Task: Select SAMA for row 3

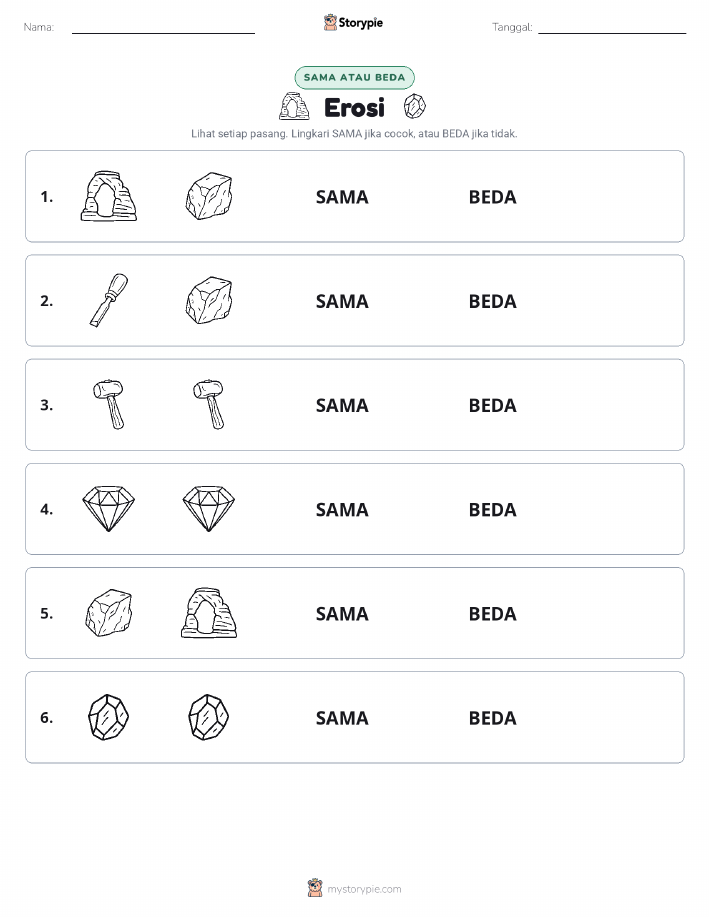Action: coord(342,405)
